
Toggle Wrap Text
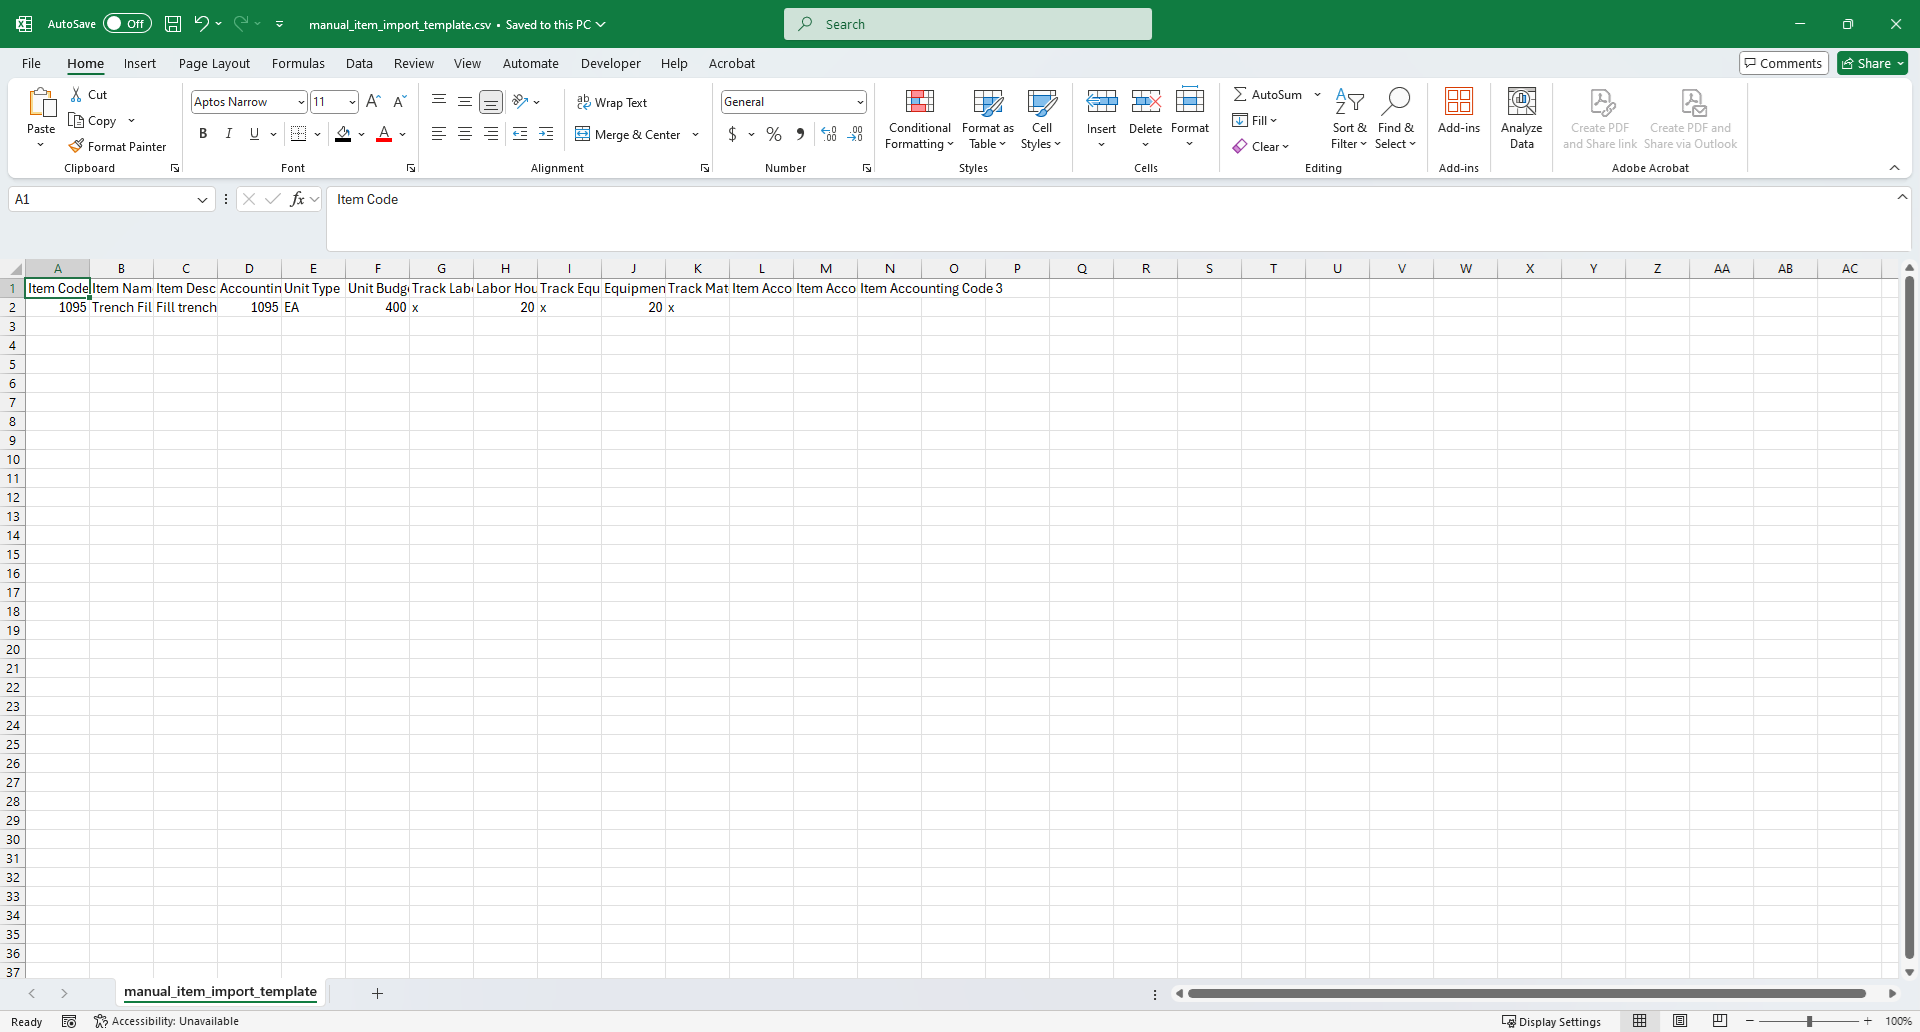tap(612, 102)
